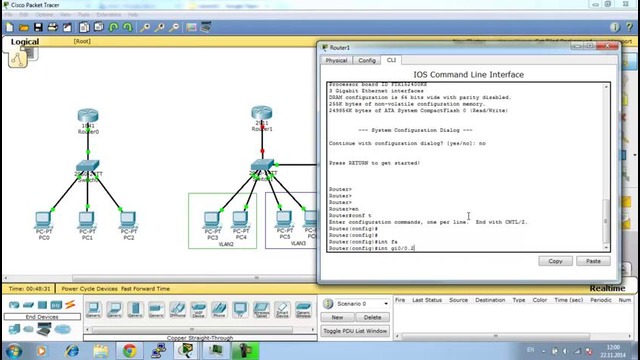Click the New scenario button
The height and width of the screenshot is (360, 640).
[337, 317]
